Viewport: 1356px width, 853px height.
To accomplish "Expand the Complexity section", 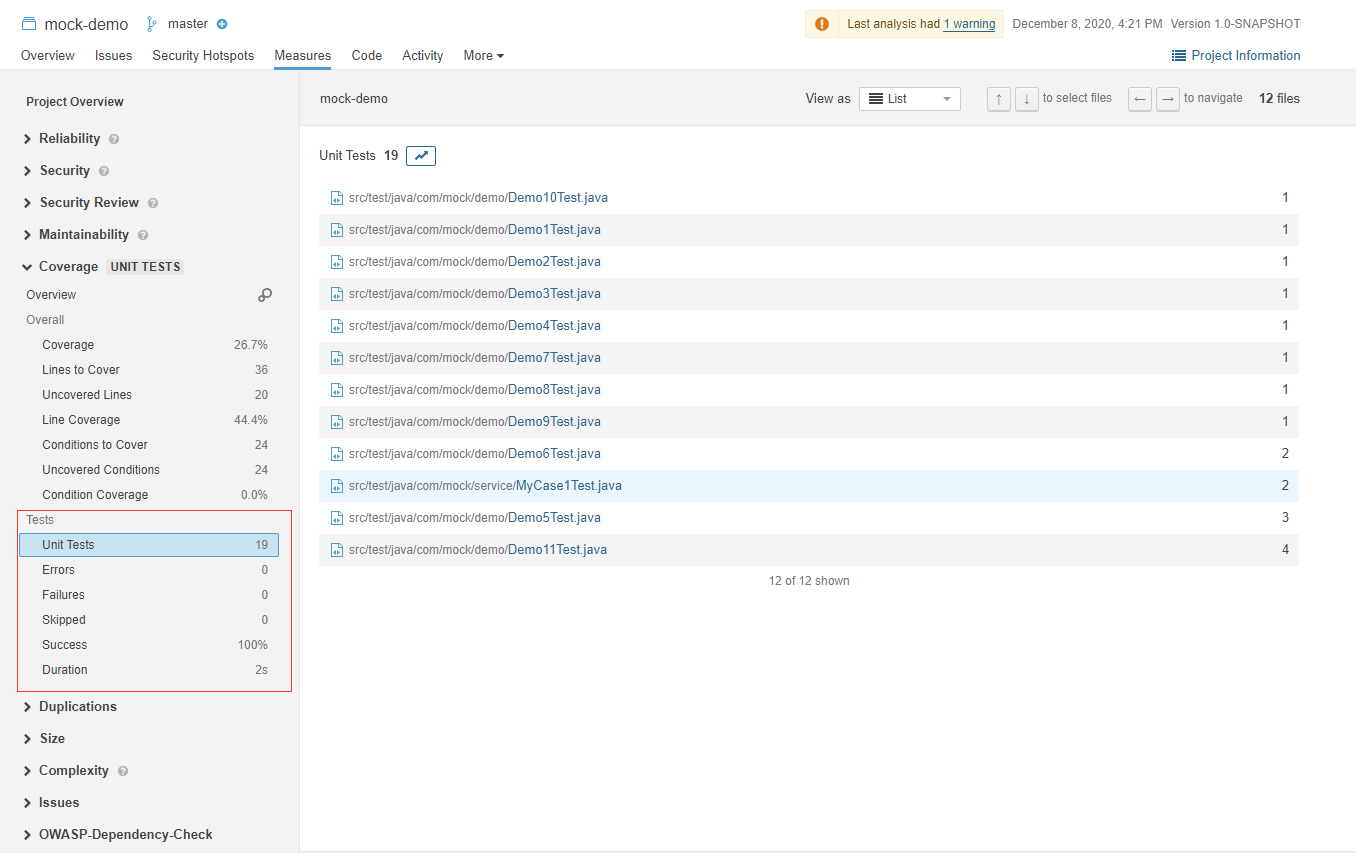I will pyautogui.click(x=66, y=771).
